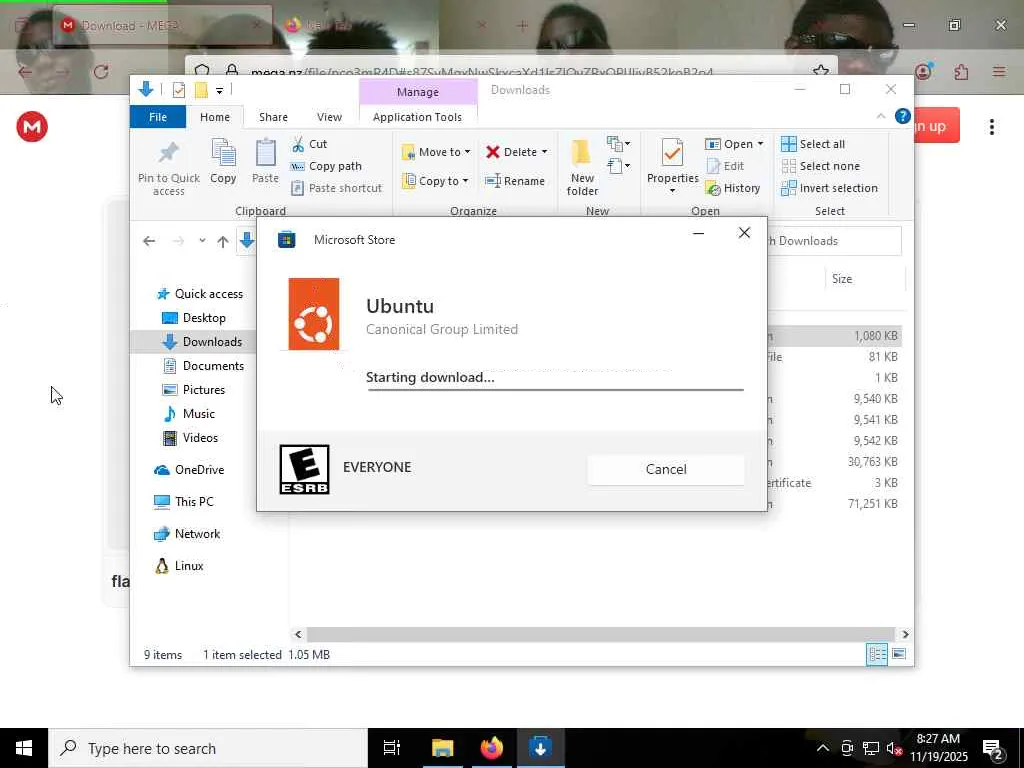Expand New item dropdown in ribbon
Image resolution: width=1024 pixels, height=768 pixels.
point(618,143)
